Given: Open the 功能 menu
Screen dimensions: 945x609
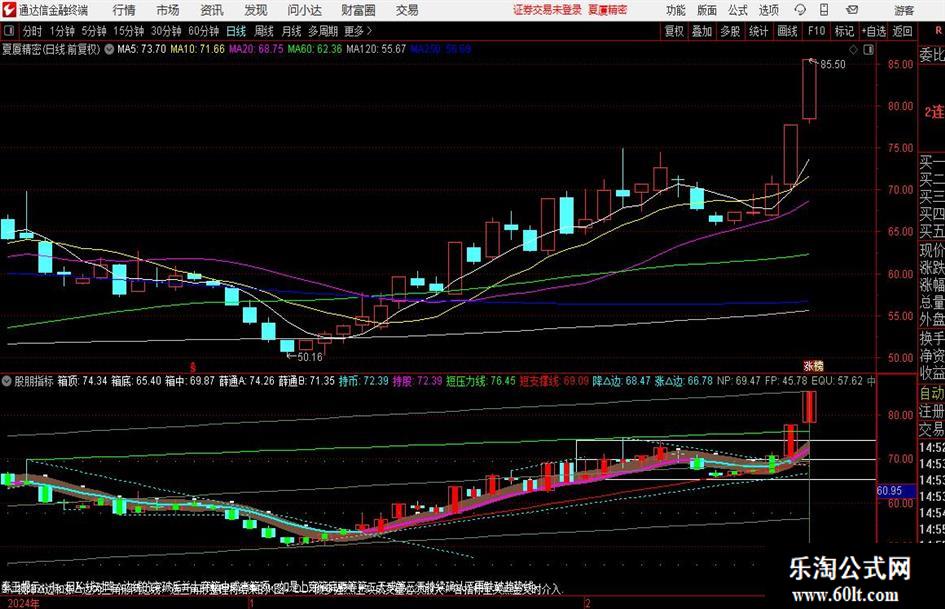Looking at the screenshot, I should point(676,10).
